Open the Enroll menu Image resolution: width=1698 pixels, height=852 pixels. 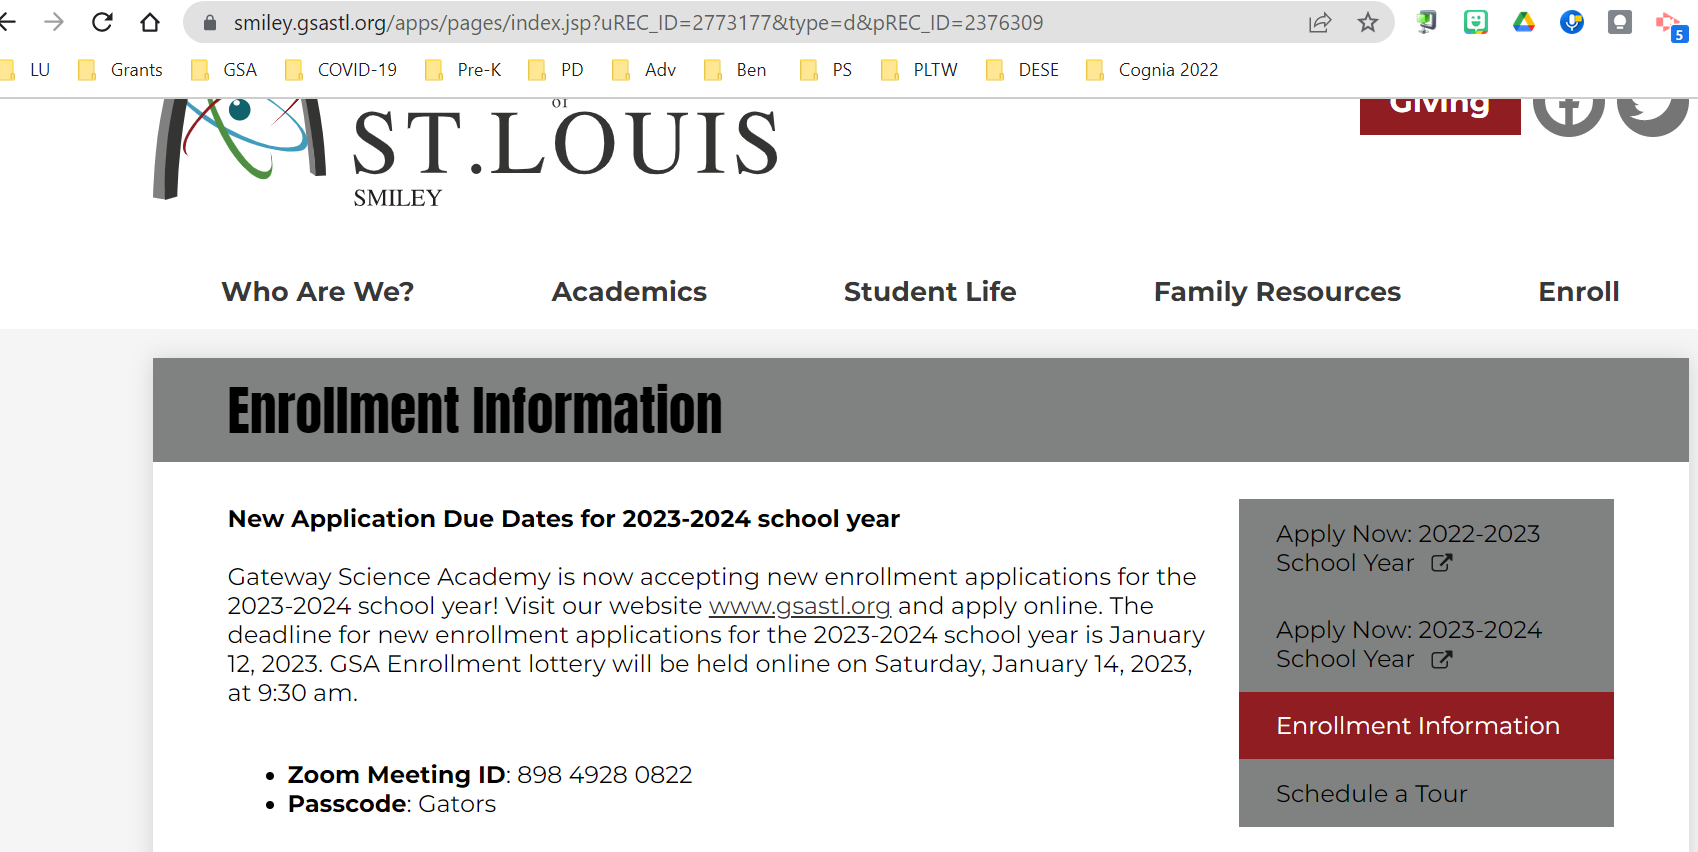tap(1579, 292)
